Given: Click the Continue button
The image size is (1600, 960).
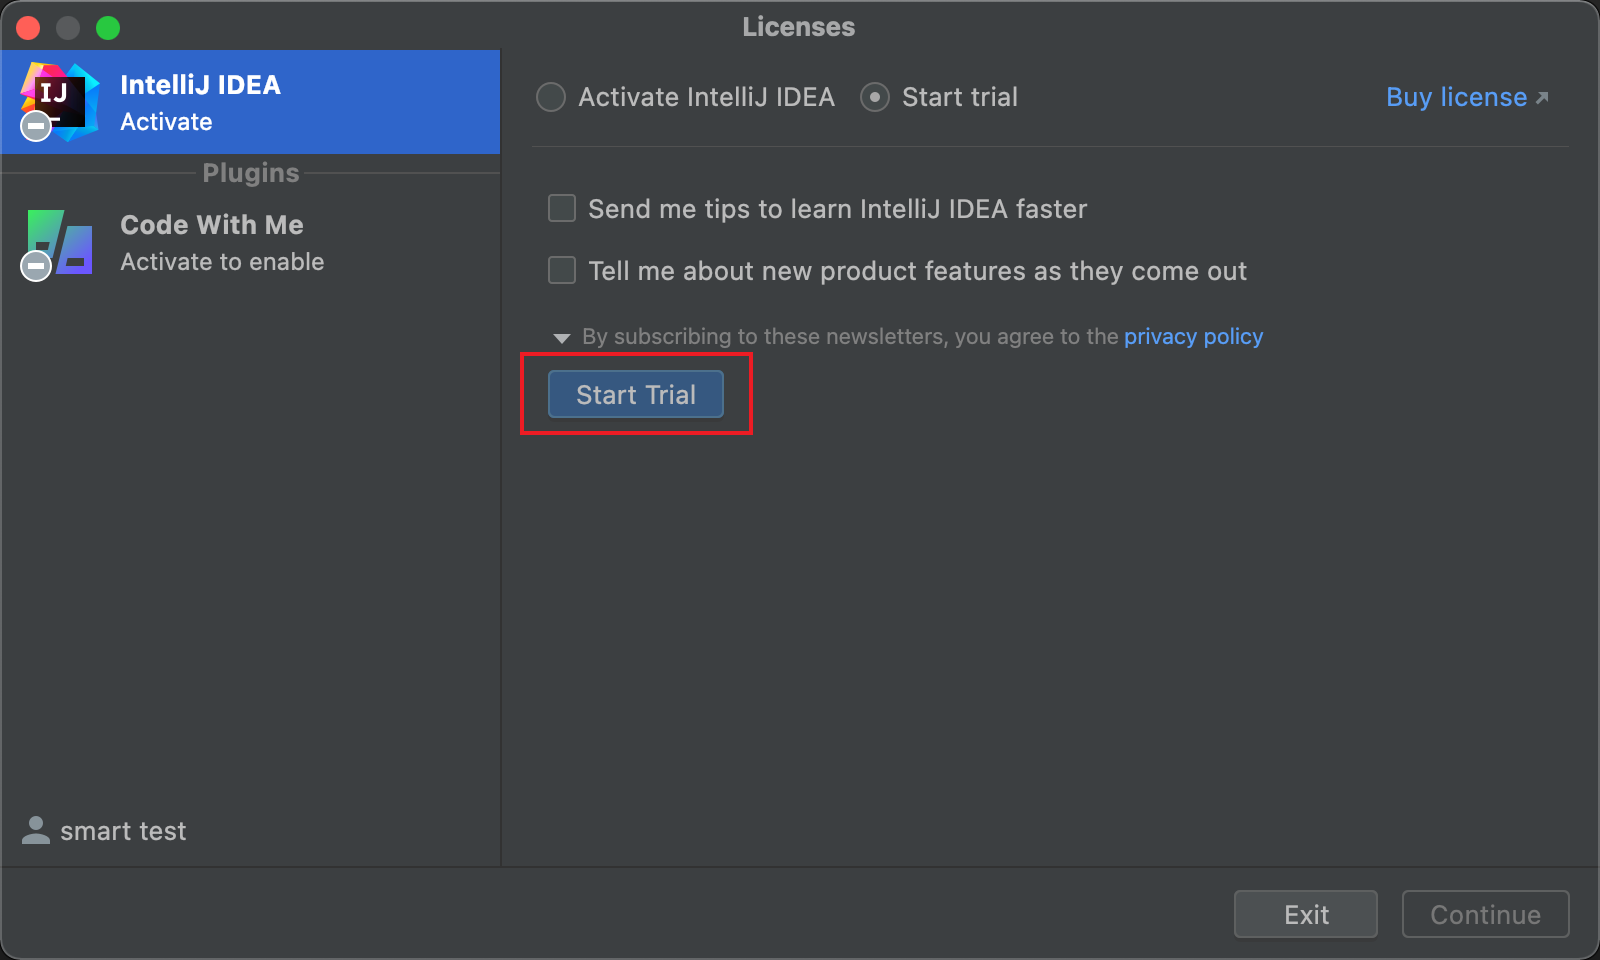Looking at the screenshot, I should click(1485, 914).
